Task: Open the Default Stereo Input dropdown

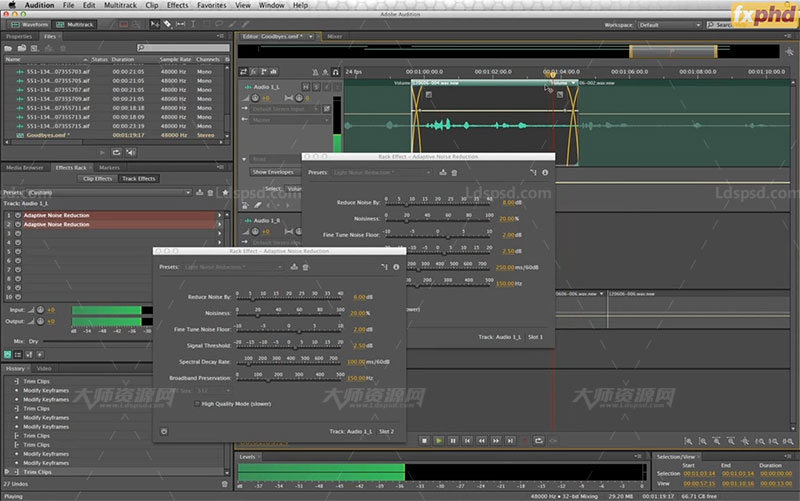Action: coord(285,109)
